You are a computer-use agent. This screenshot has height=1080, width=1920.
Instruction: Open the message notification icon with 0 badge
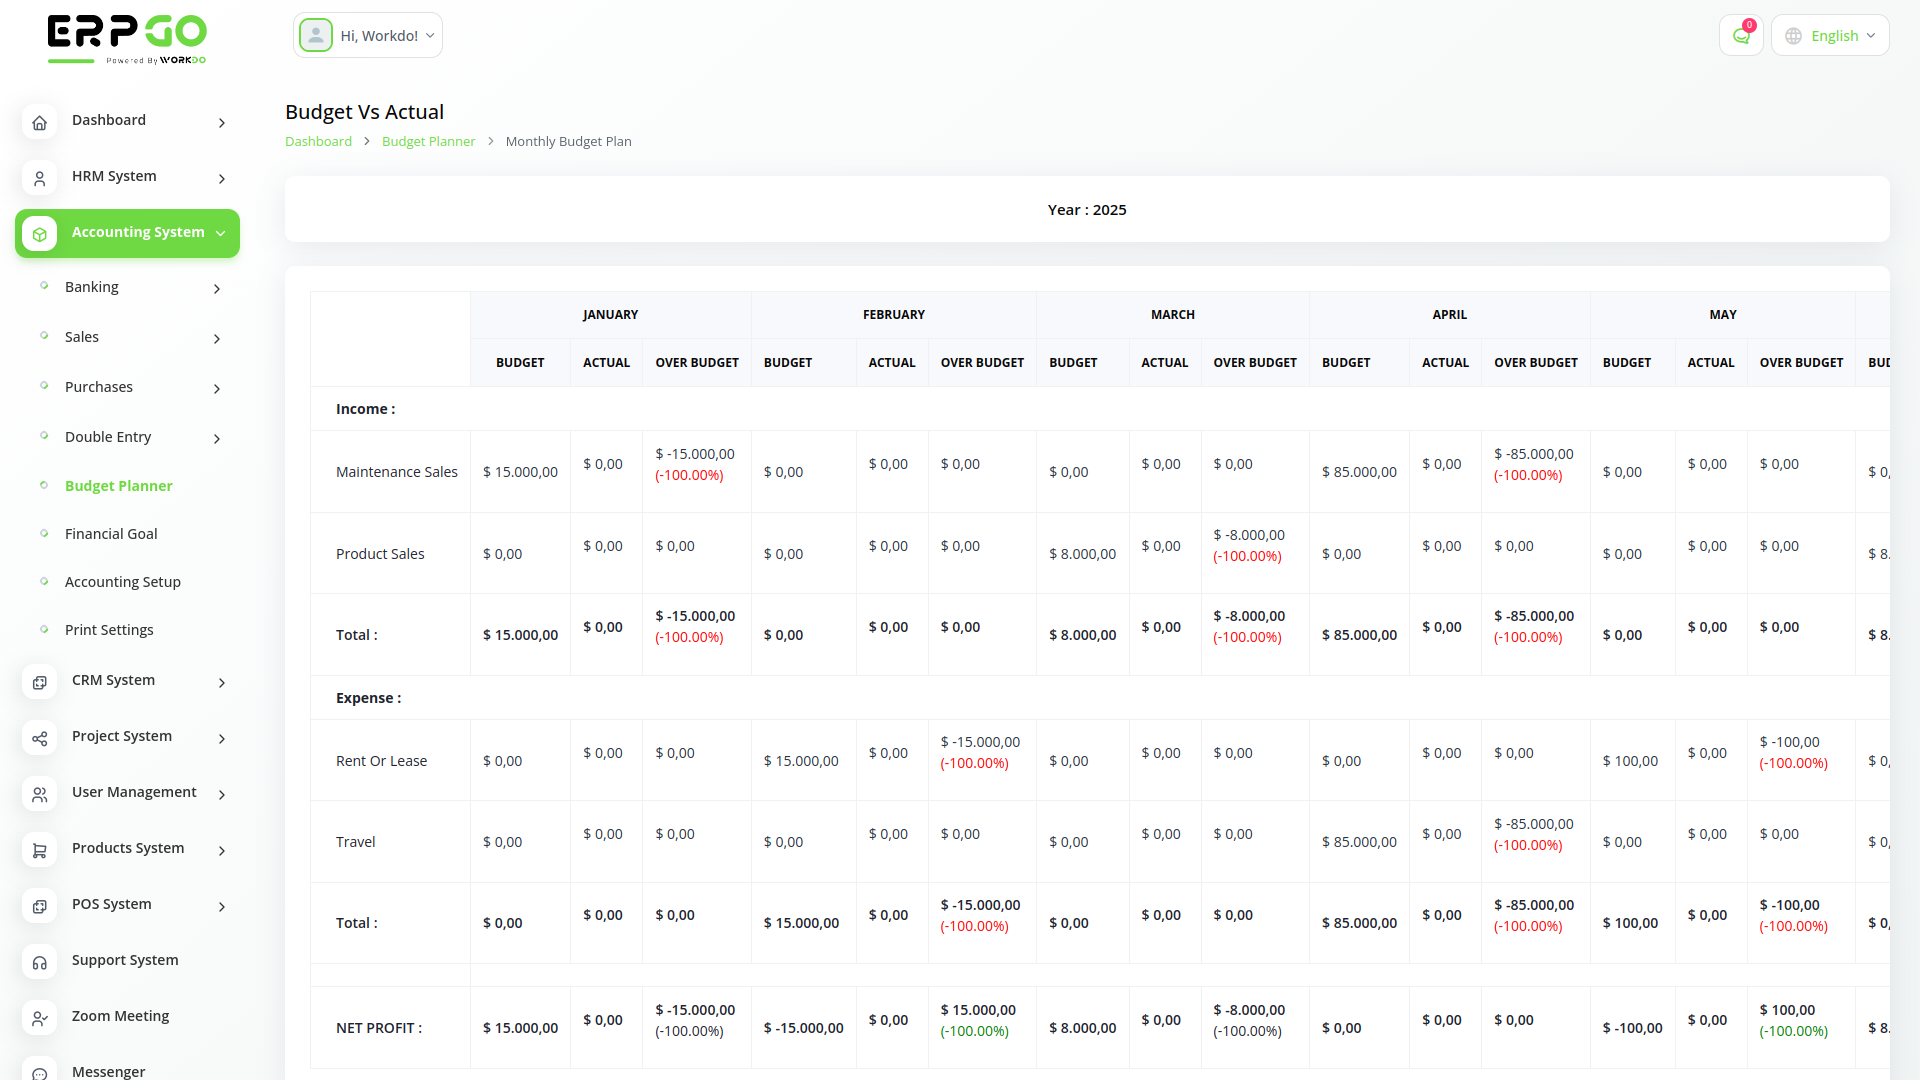pos(1741,35)
